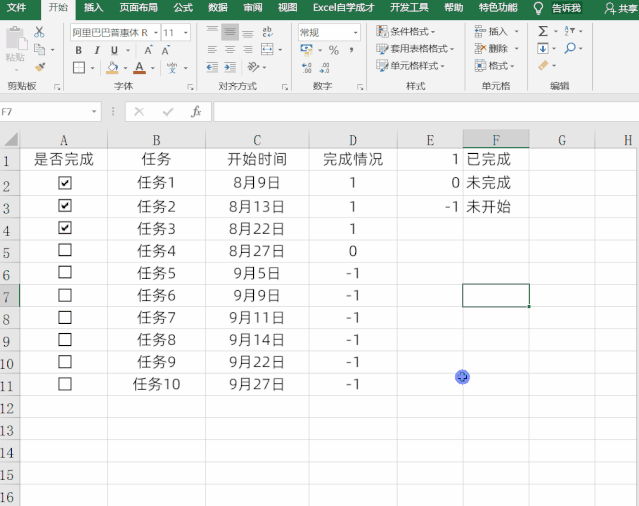Click the insert function fx button
Image resolution: width=639 pixels, height=506 pixels.
196,112
